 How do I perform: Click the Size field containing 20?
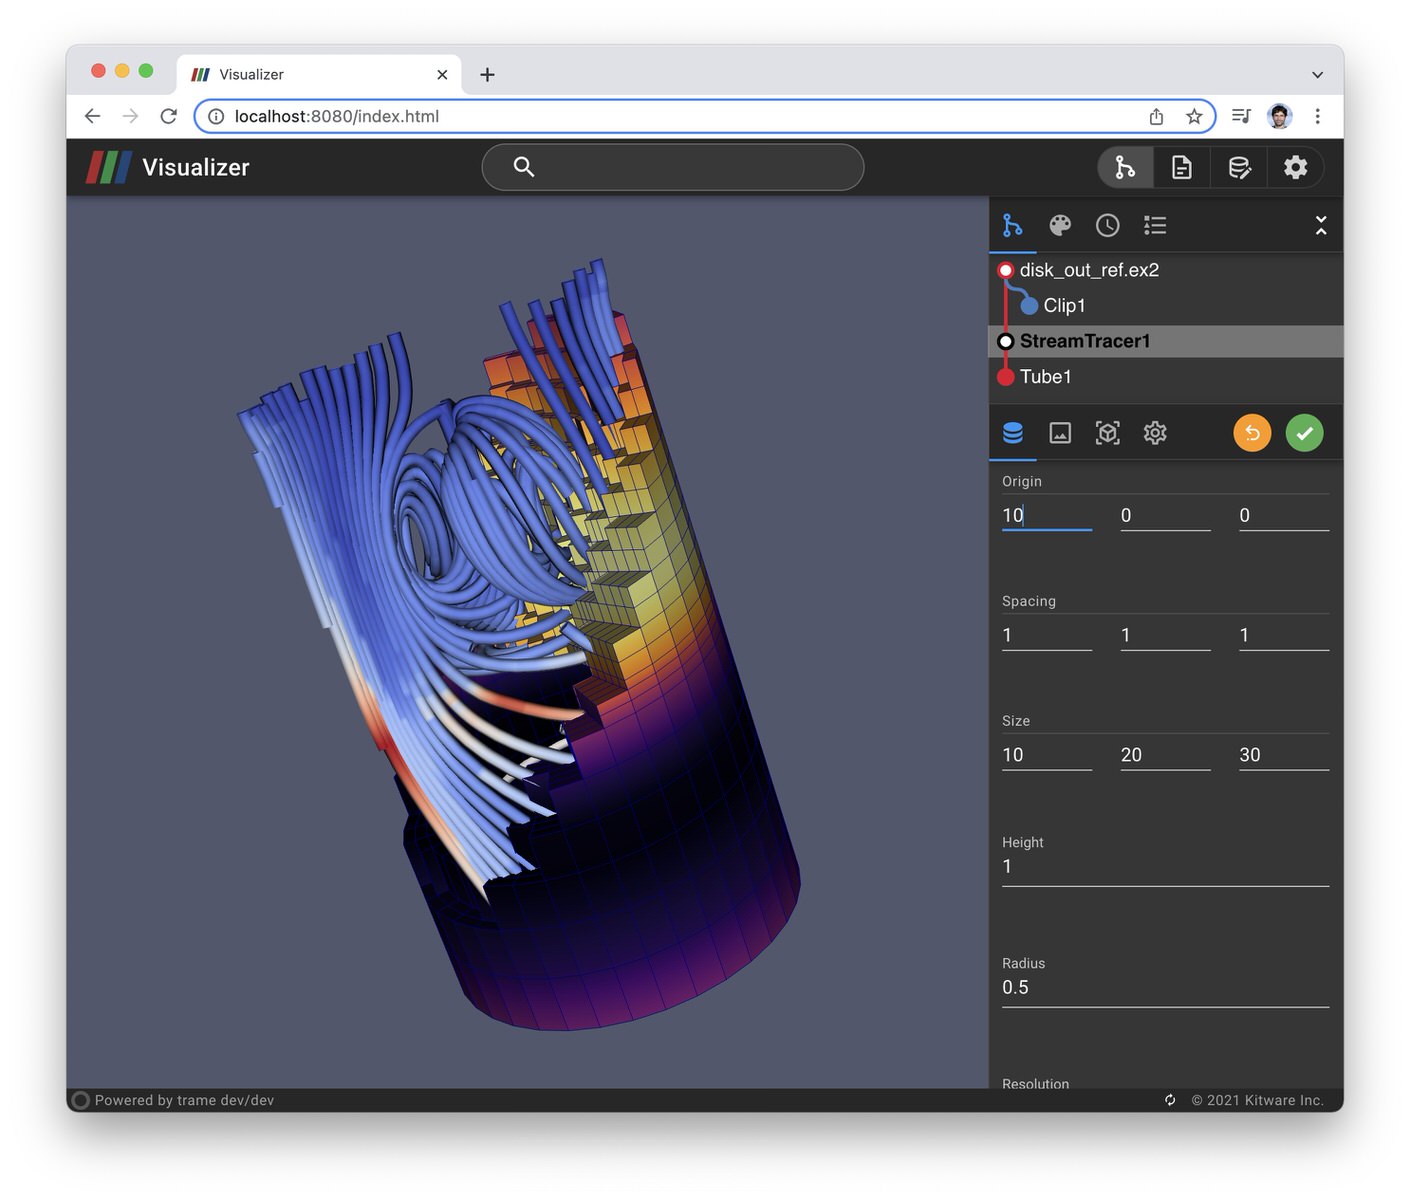[x=1166, y=755]
